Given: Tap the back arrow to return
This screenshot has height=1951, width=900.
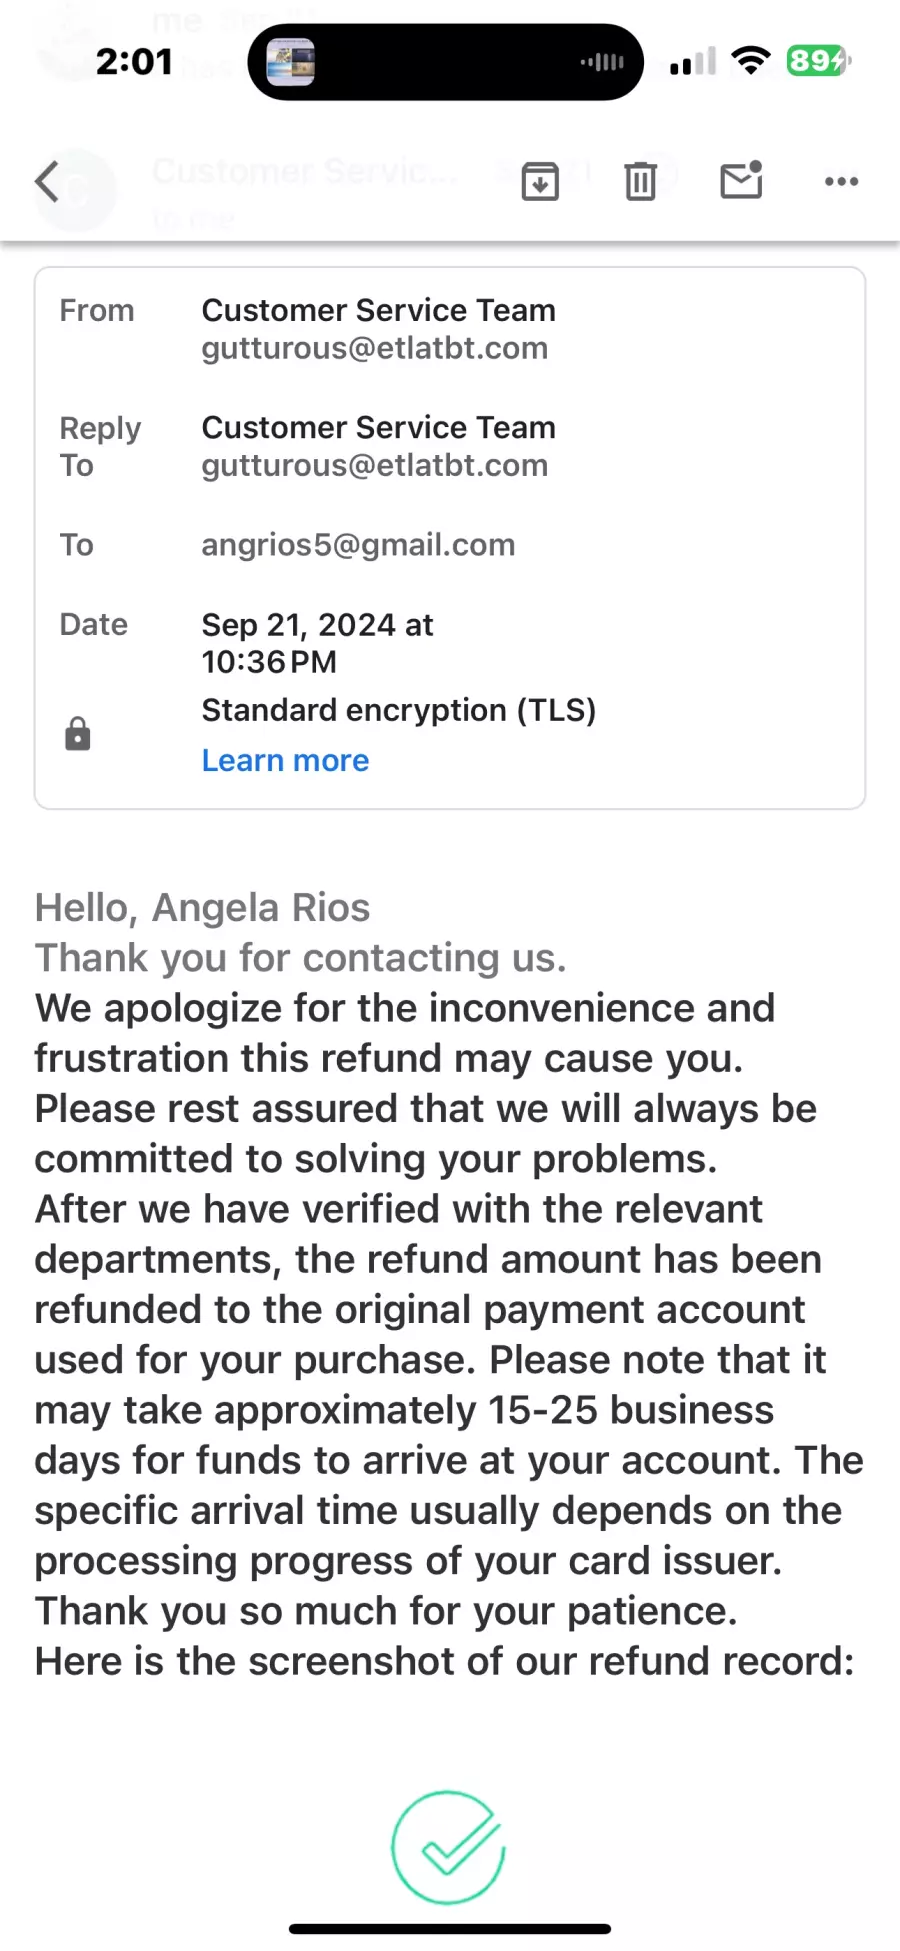Looking at the screenshot, I should coord(47,182).
